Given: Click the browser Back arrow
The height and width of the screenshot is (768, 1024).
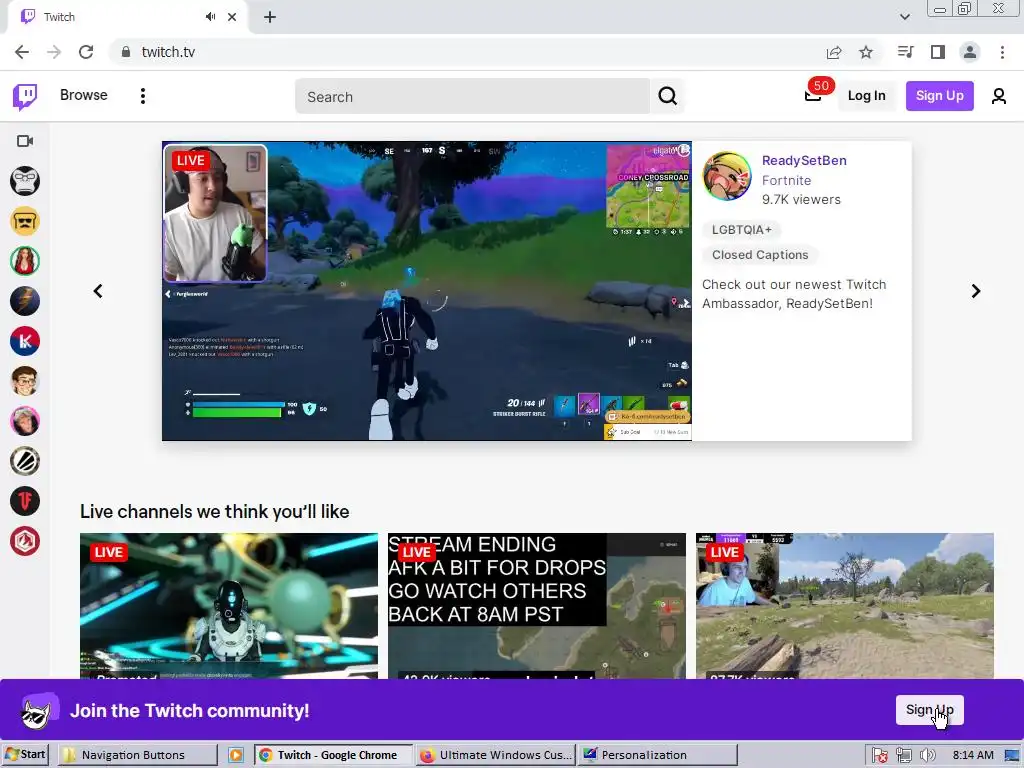Looking at the screenshot, I should point(22,52).
